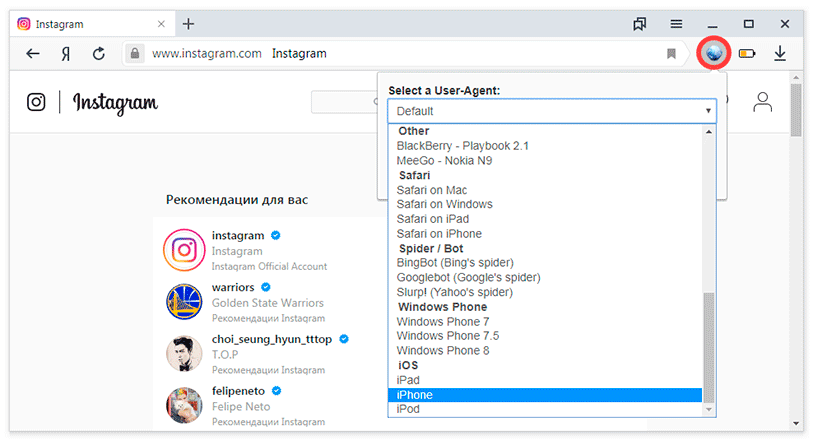Choose Safari on iPad option
Viewport: 813px width, 440px height.
click(432, 219)
